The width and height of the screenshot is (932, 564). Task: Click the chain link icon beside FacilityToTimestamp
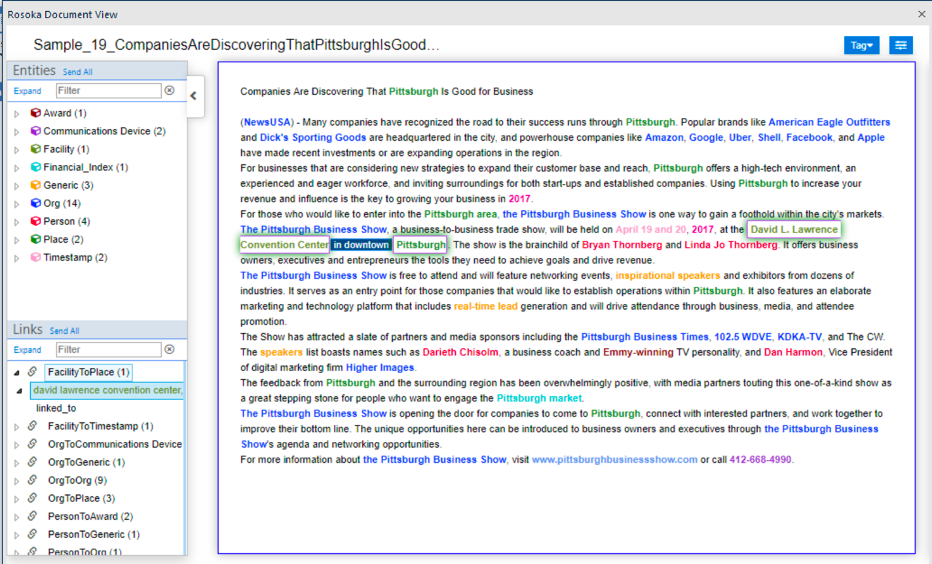(33, 426)
